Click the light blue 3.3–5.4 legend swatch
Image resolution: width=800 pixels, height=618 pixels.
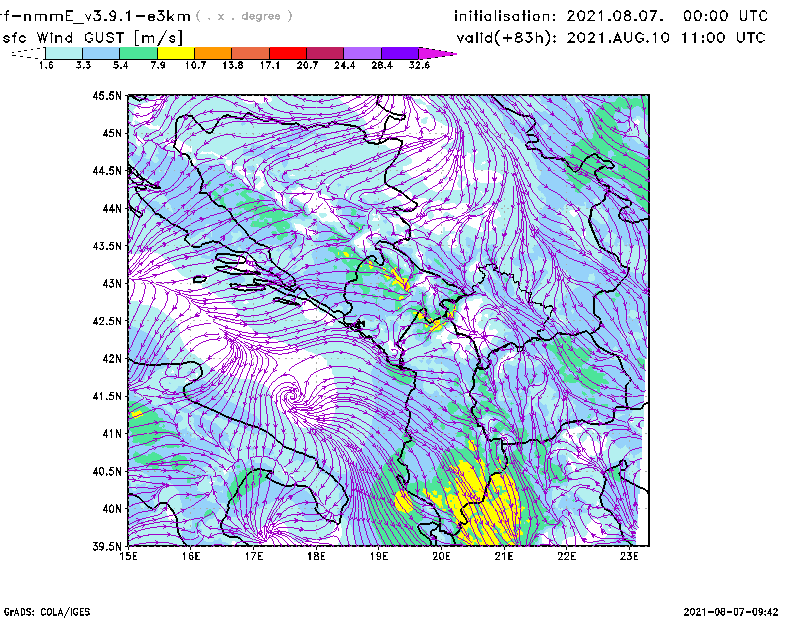coord(101,53)
